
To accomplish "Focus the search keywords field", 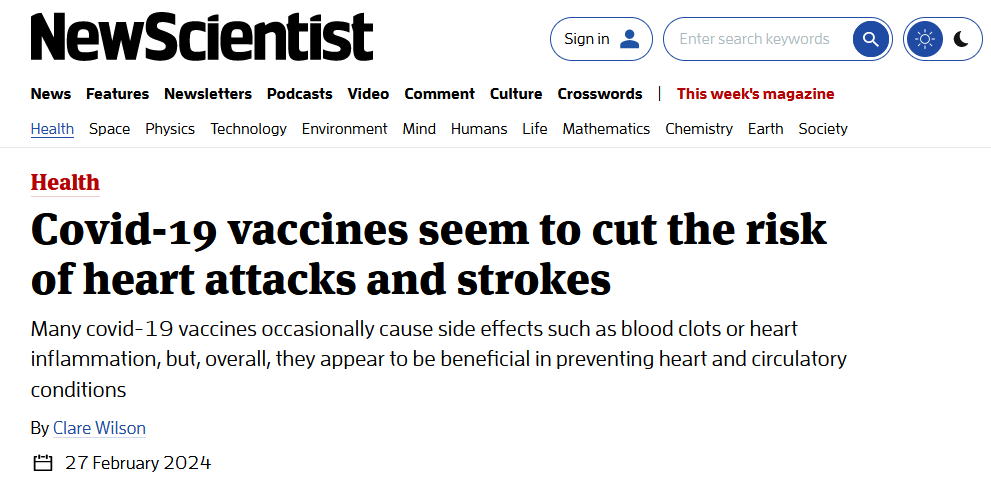I will 757,39.
